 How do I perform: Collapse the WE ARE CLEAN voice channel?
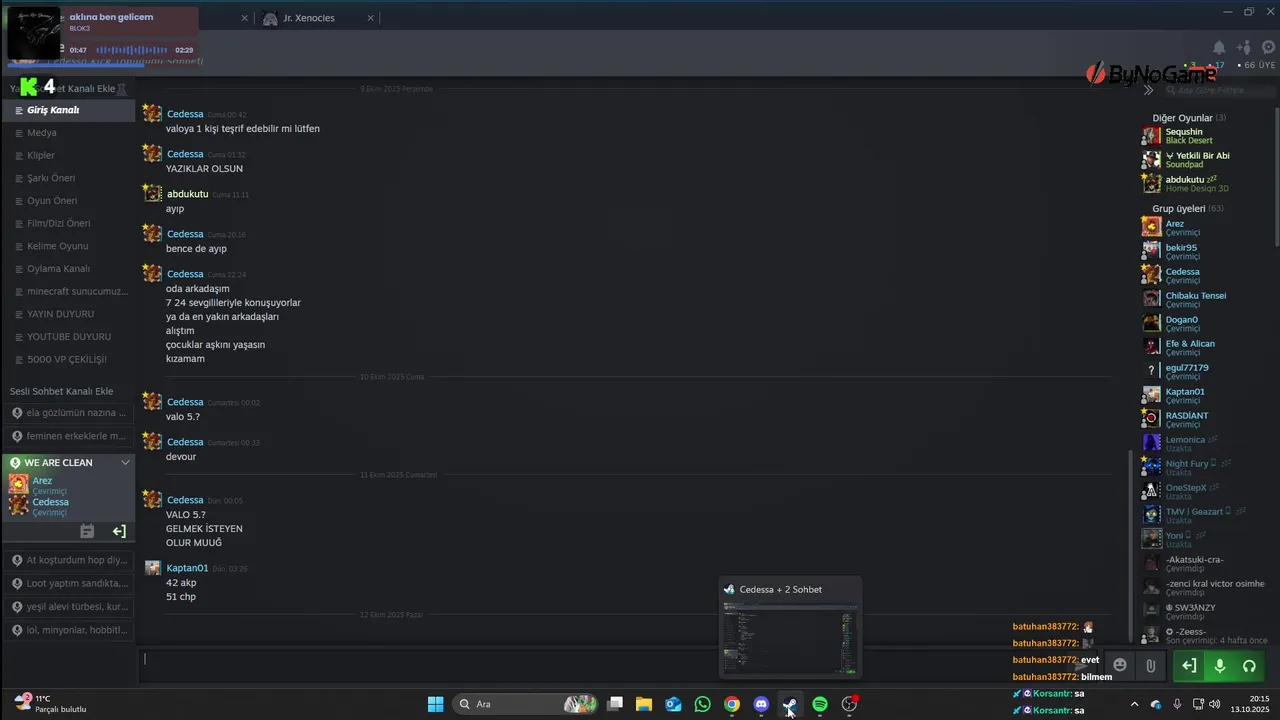[125, 462]
